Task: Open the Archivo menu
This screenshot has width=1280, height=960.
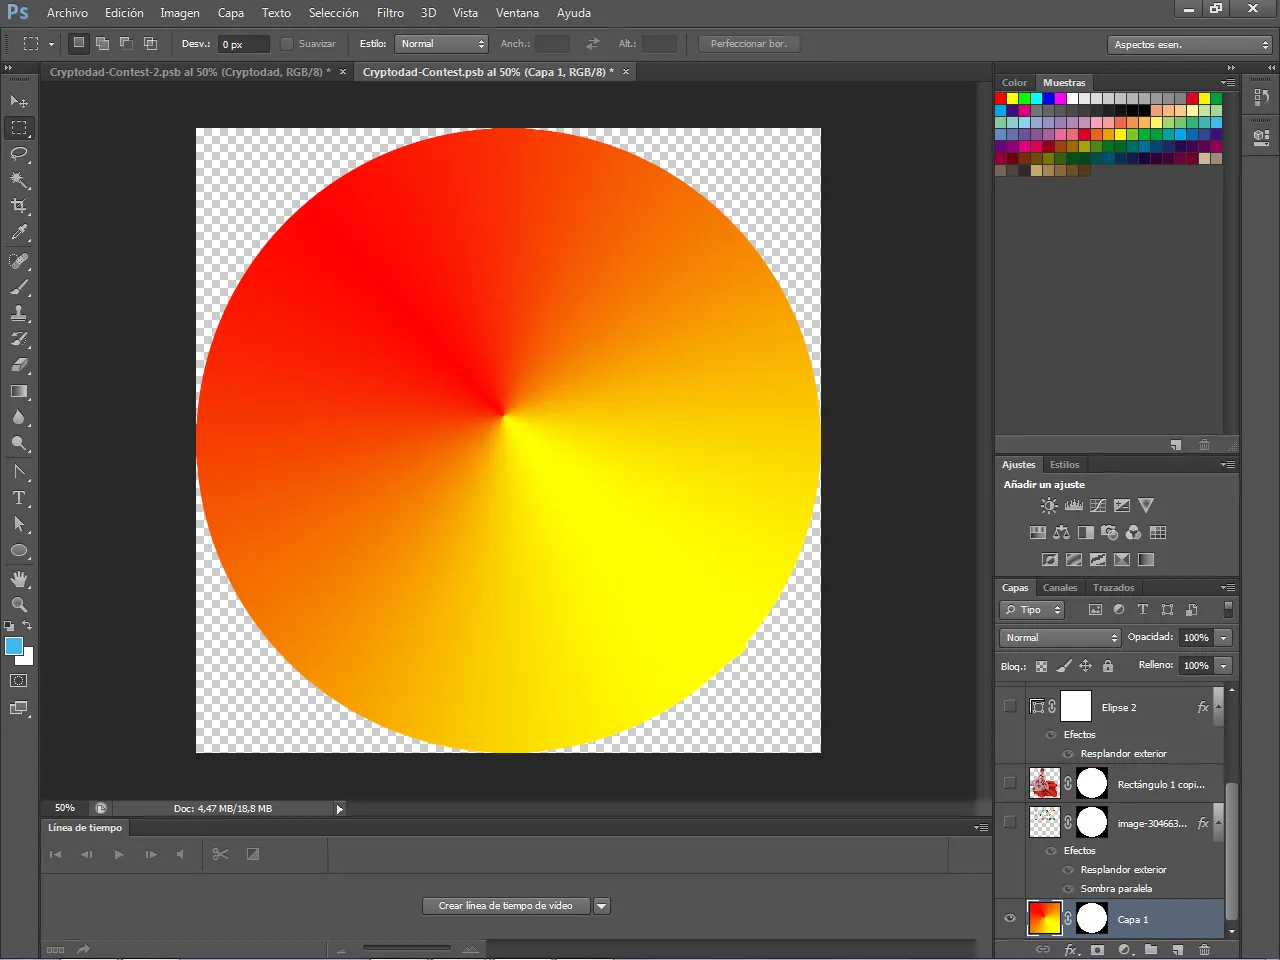Action: click(67, 13)
